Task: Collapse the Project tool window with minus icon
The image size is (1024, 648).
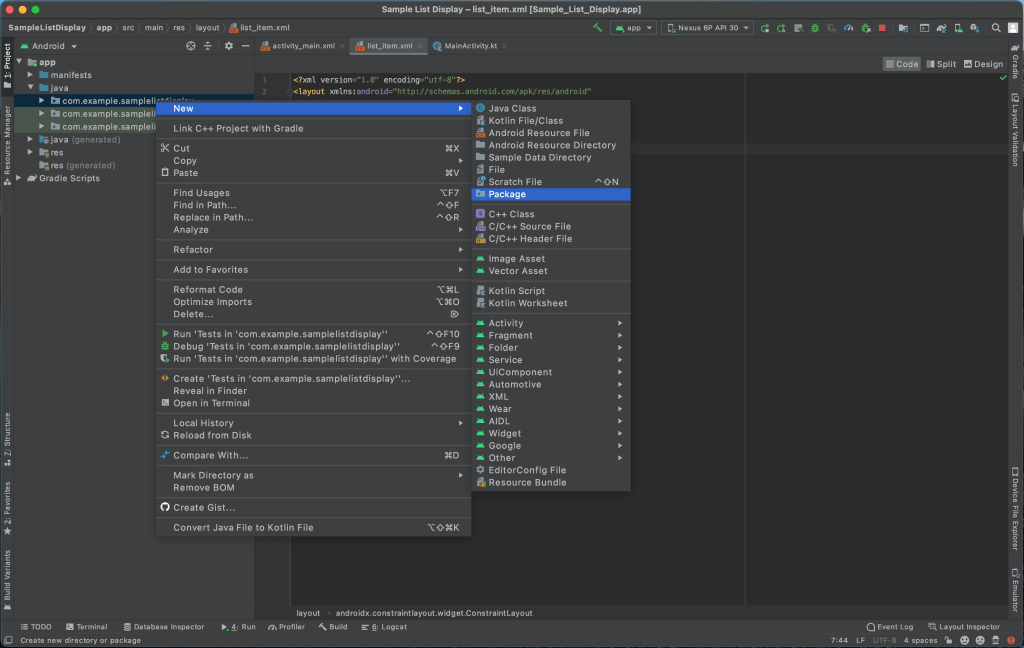Action: [245, 46]
